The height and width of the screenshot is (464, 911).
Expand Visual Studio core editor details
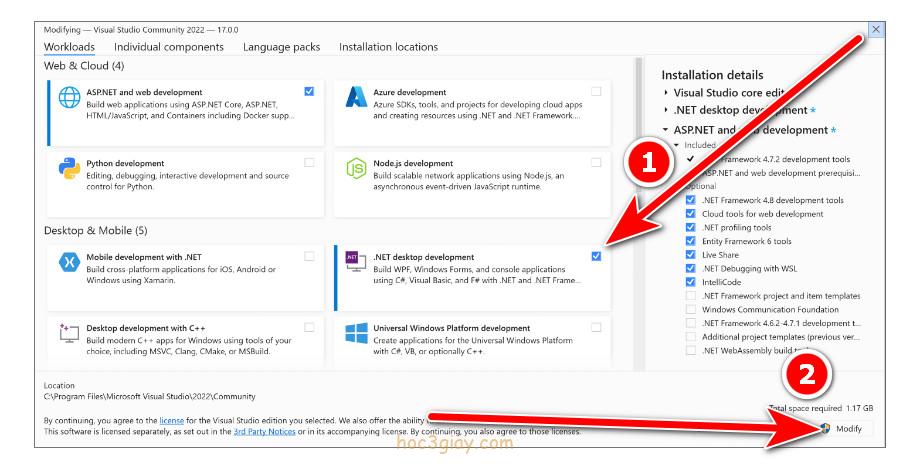(x=667, y=93)
